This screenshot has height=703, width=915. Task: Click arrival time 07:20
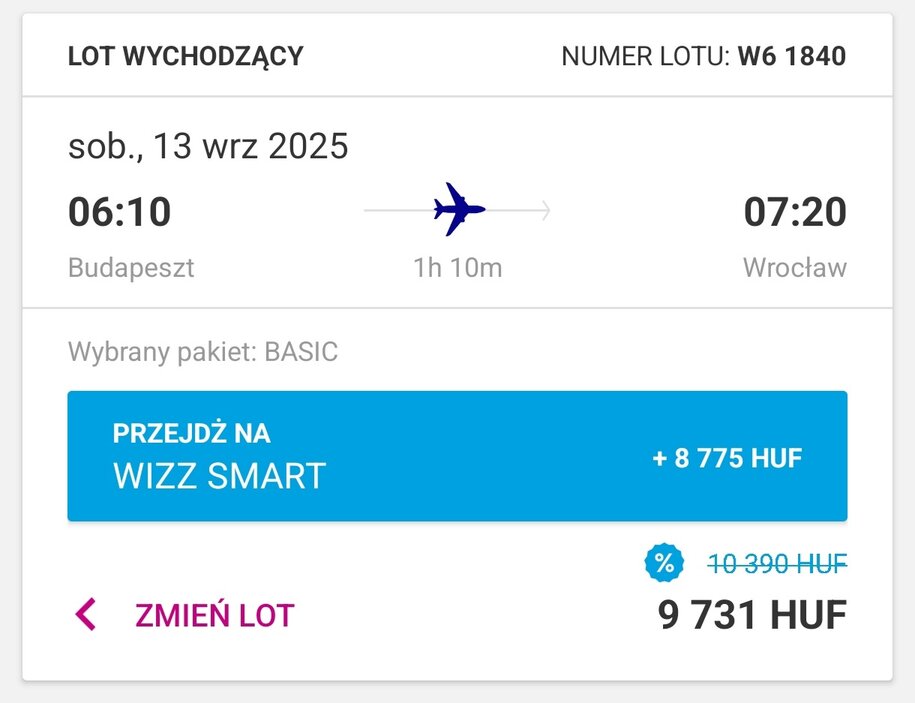795,211
